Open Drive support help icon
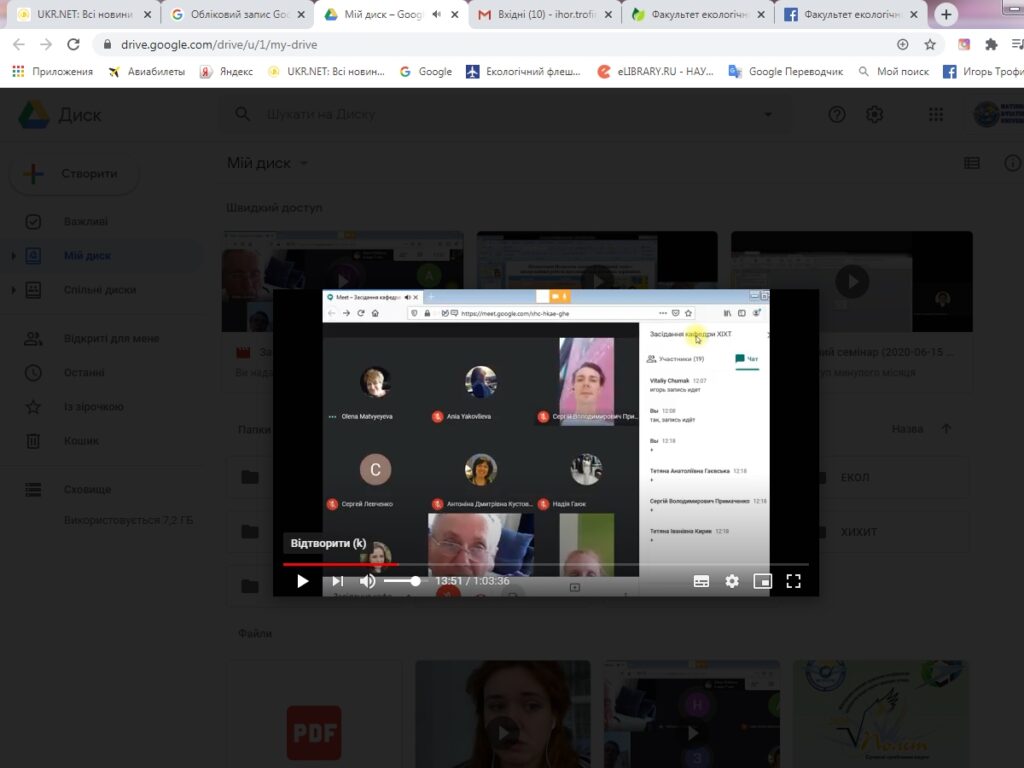 [837, 115]
